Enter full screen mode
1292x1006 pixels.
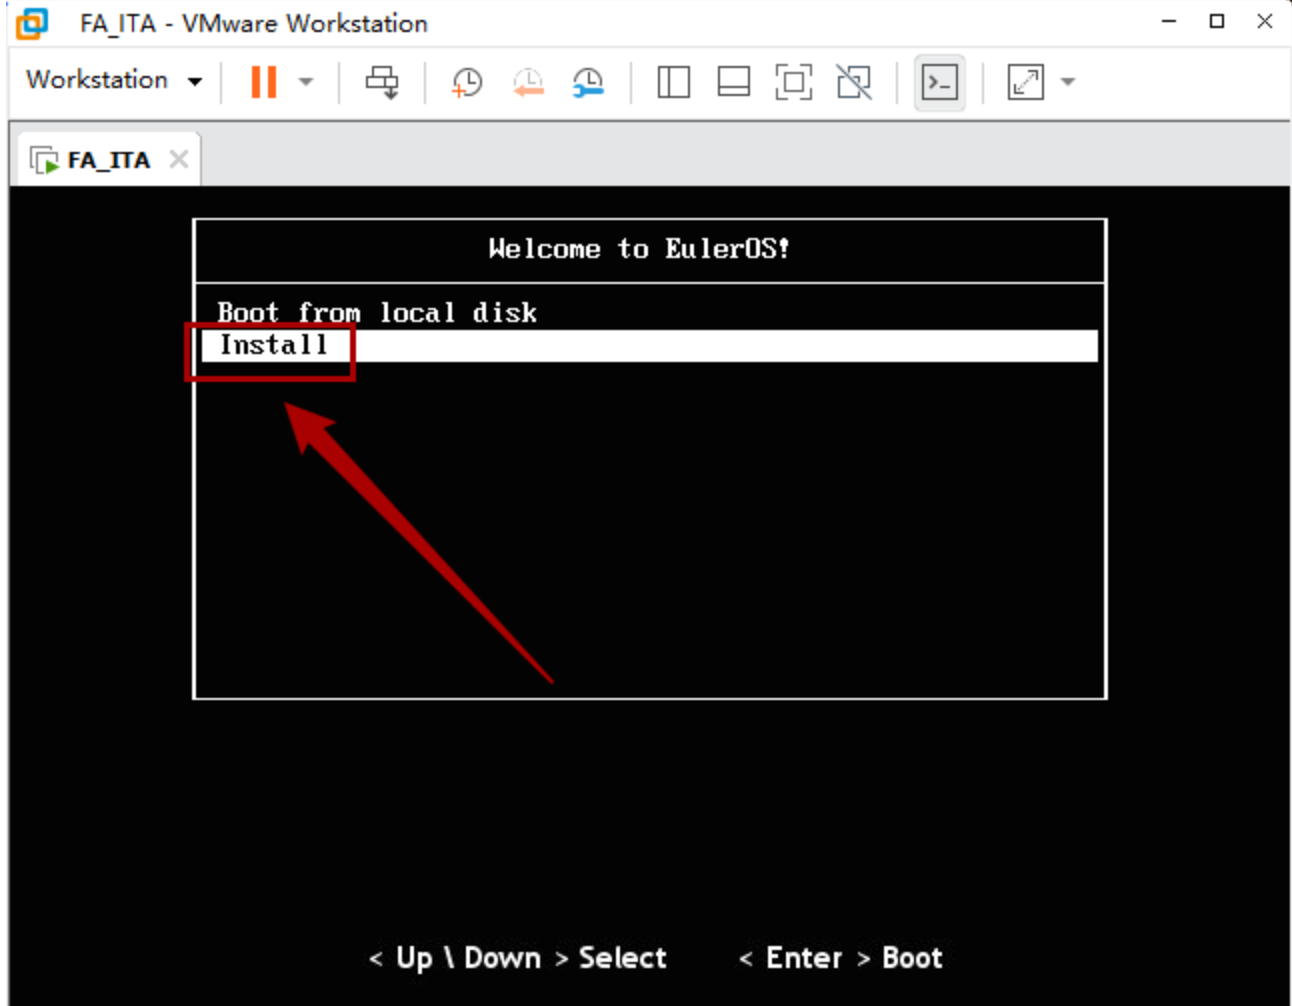pyautogui.click(x=794, y=82)
